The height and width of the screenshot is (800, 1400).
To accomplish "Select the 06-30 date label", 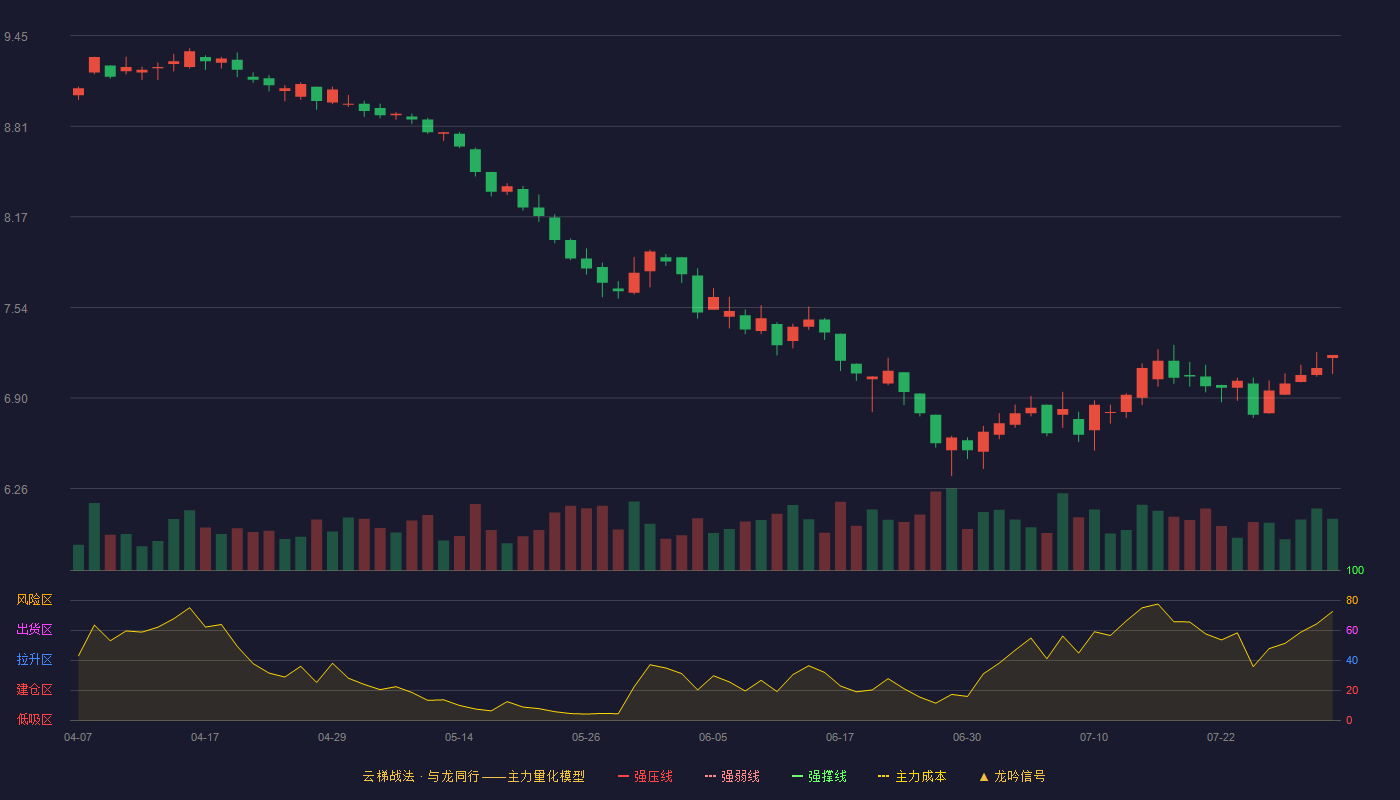I will [x=967, y=737].
